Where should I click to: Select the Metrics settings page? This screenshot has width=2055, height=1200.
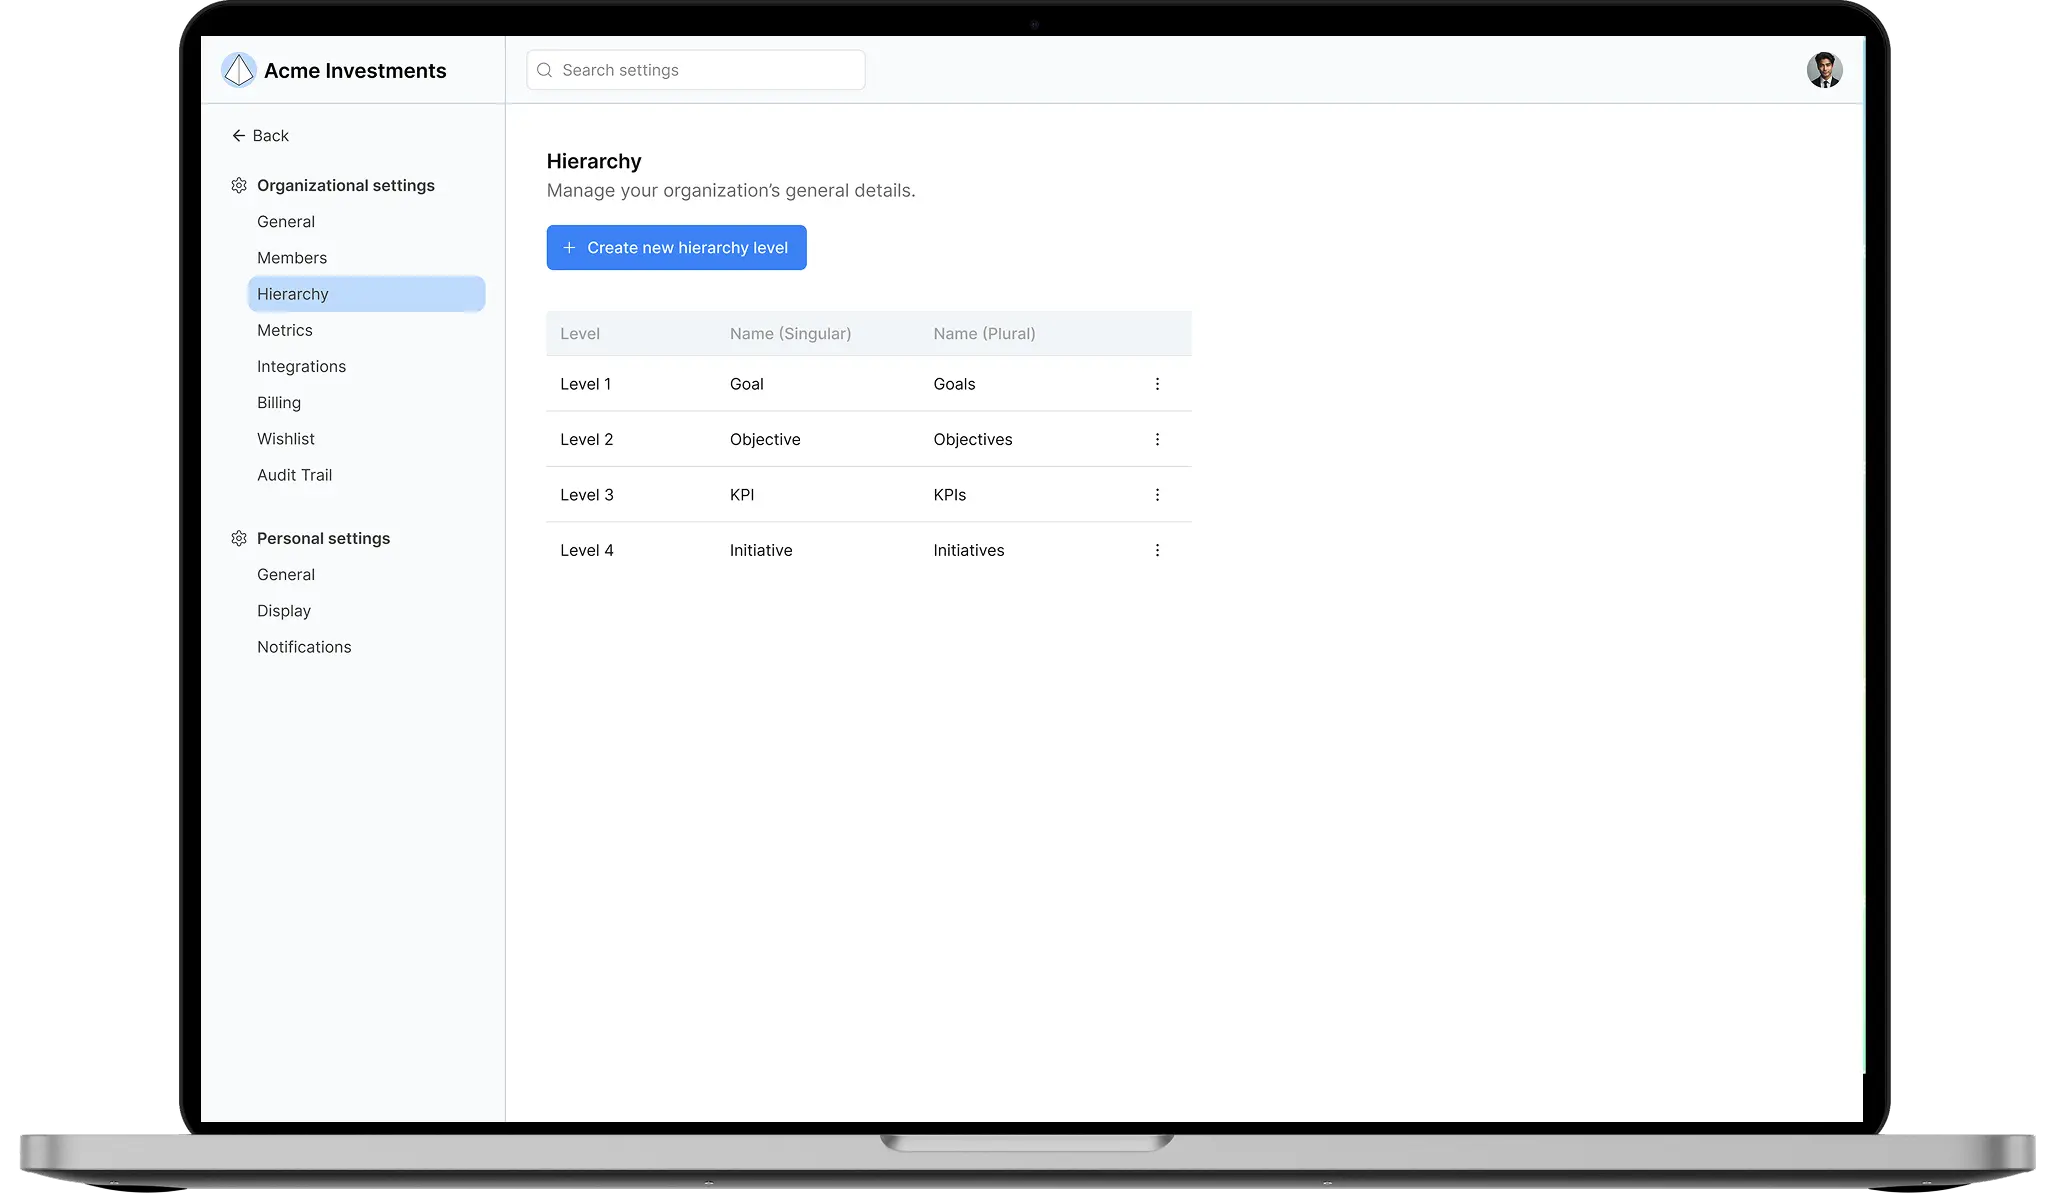point(285,330)
